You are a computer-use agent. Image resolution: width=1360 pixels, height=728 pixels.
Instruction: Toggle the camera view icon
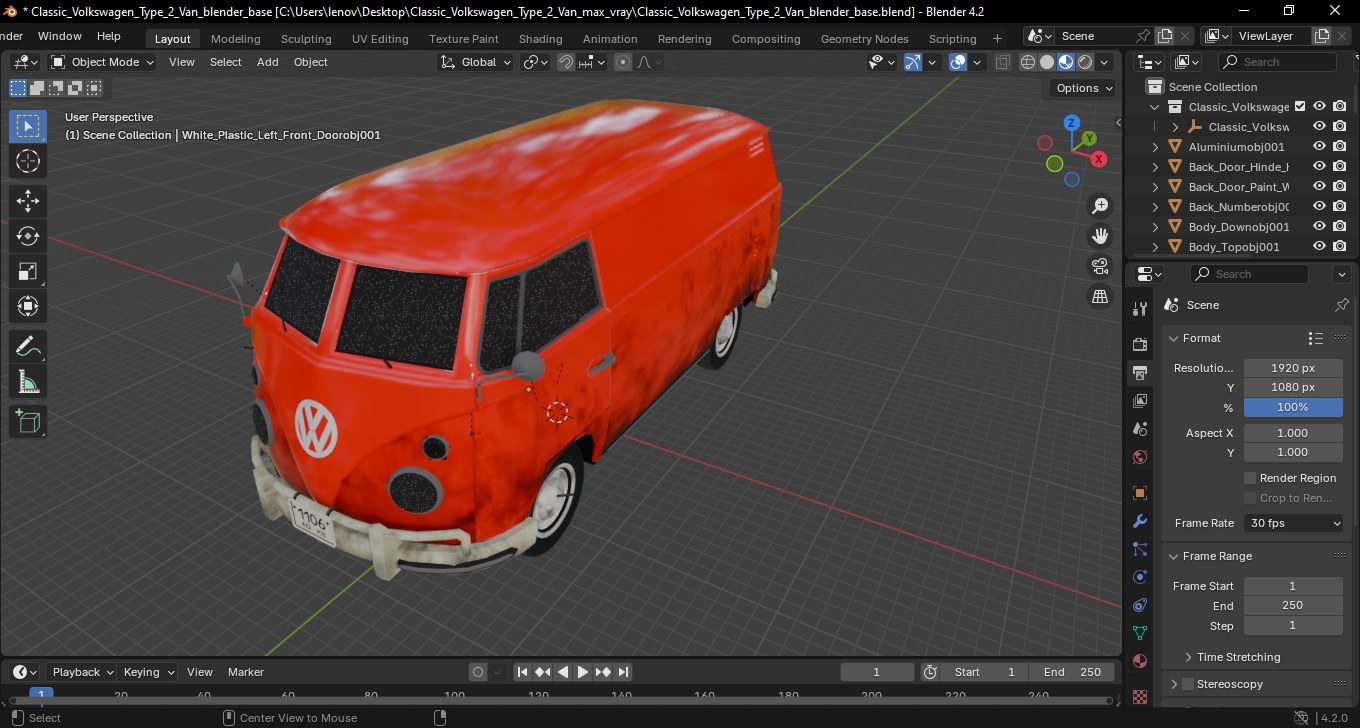[1100, 266]
